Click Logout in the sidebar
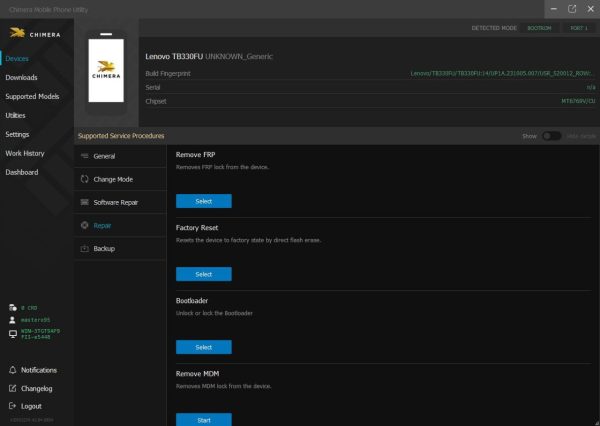 pos(31,406)
